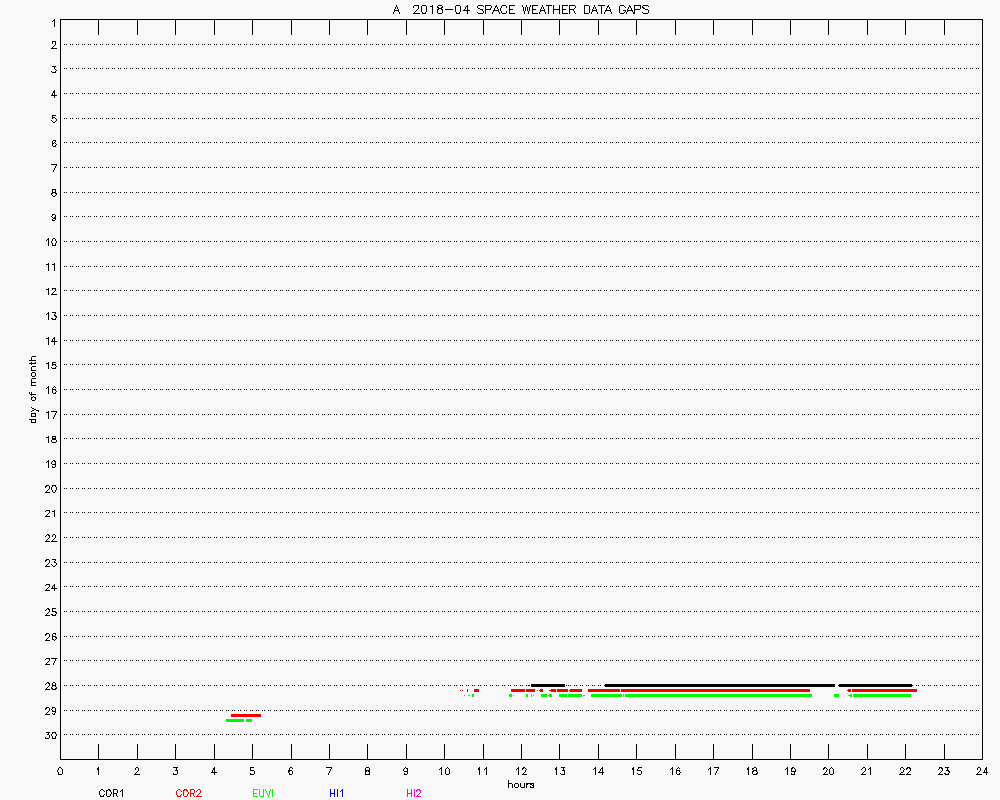Click the hour 24 tick label on x-axis
This screenshot has width=1000, height=800.
pyautogui.click(x=981, y=771)
